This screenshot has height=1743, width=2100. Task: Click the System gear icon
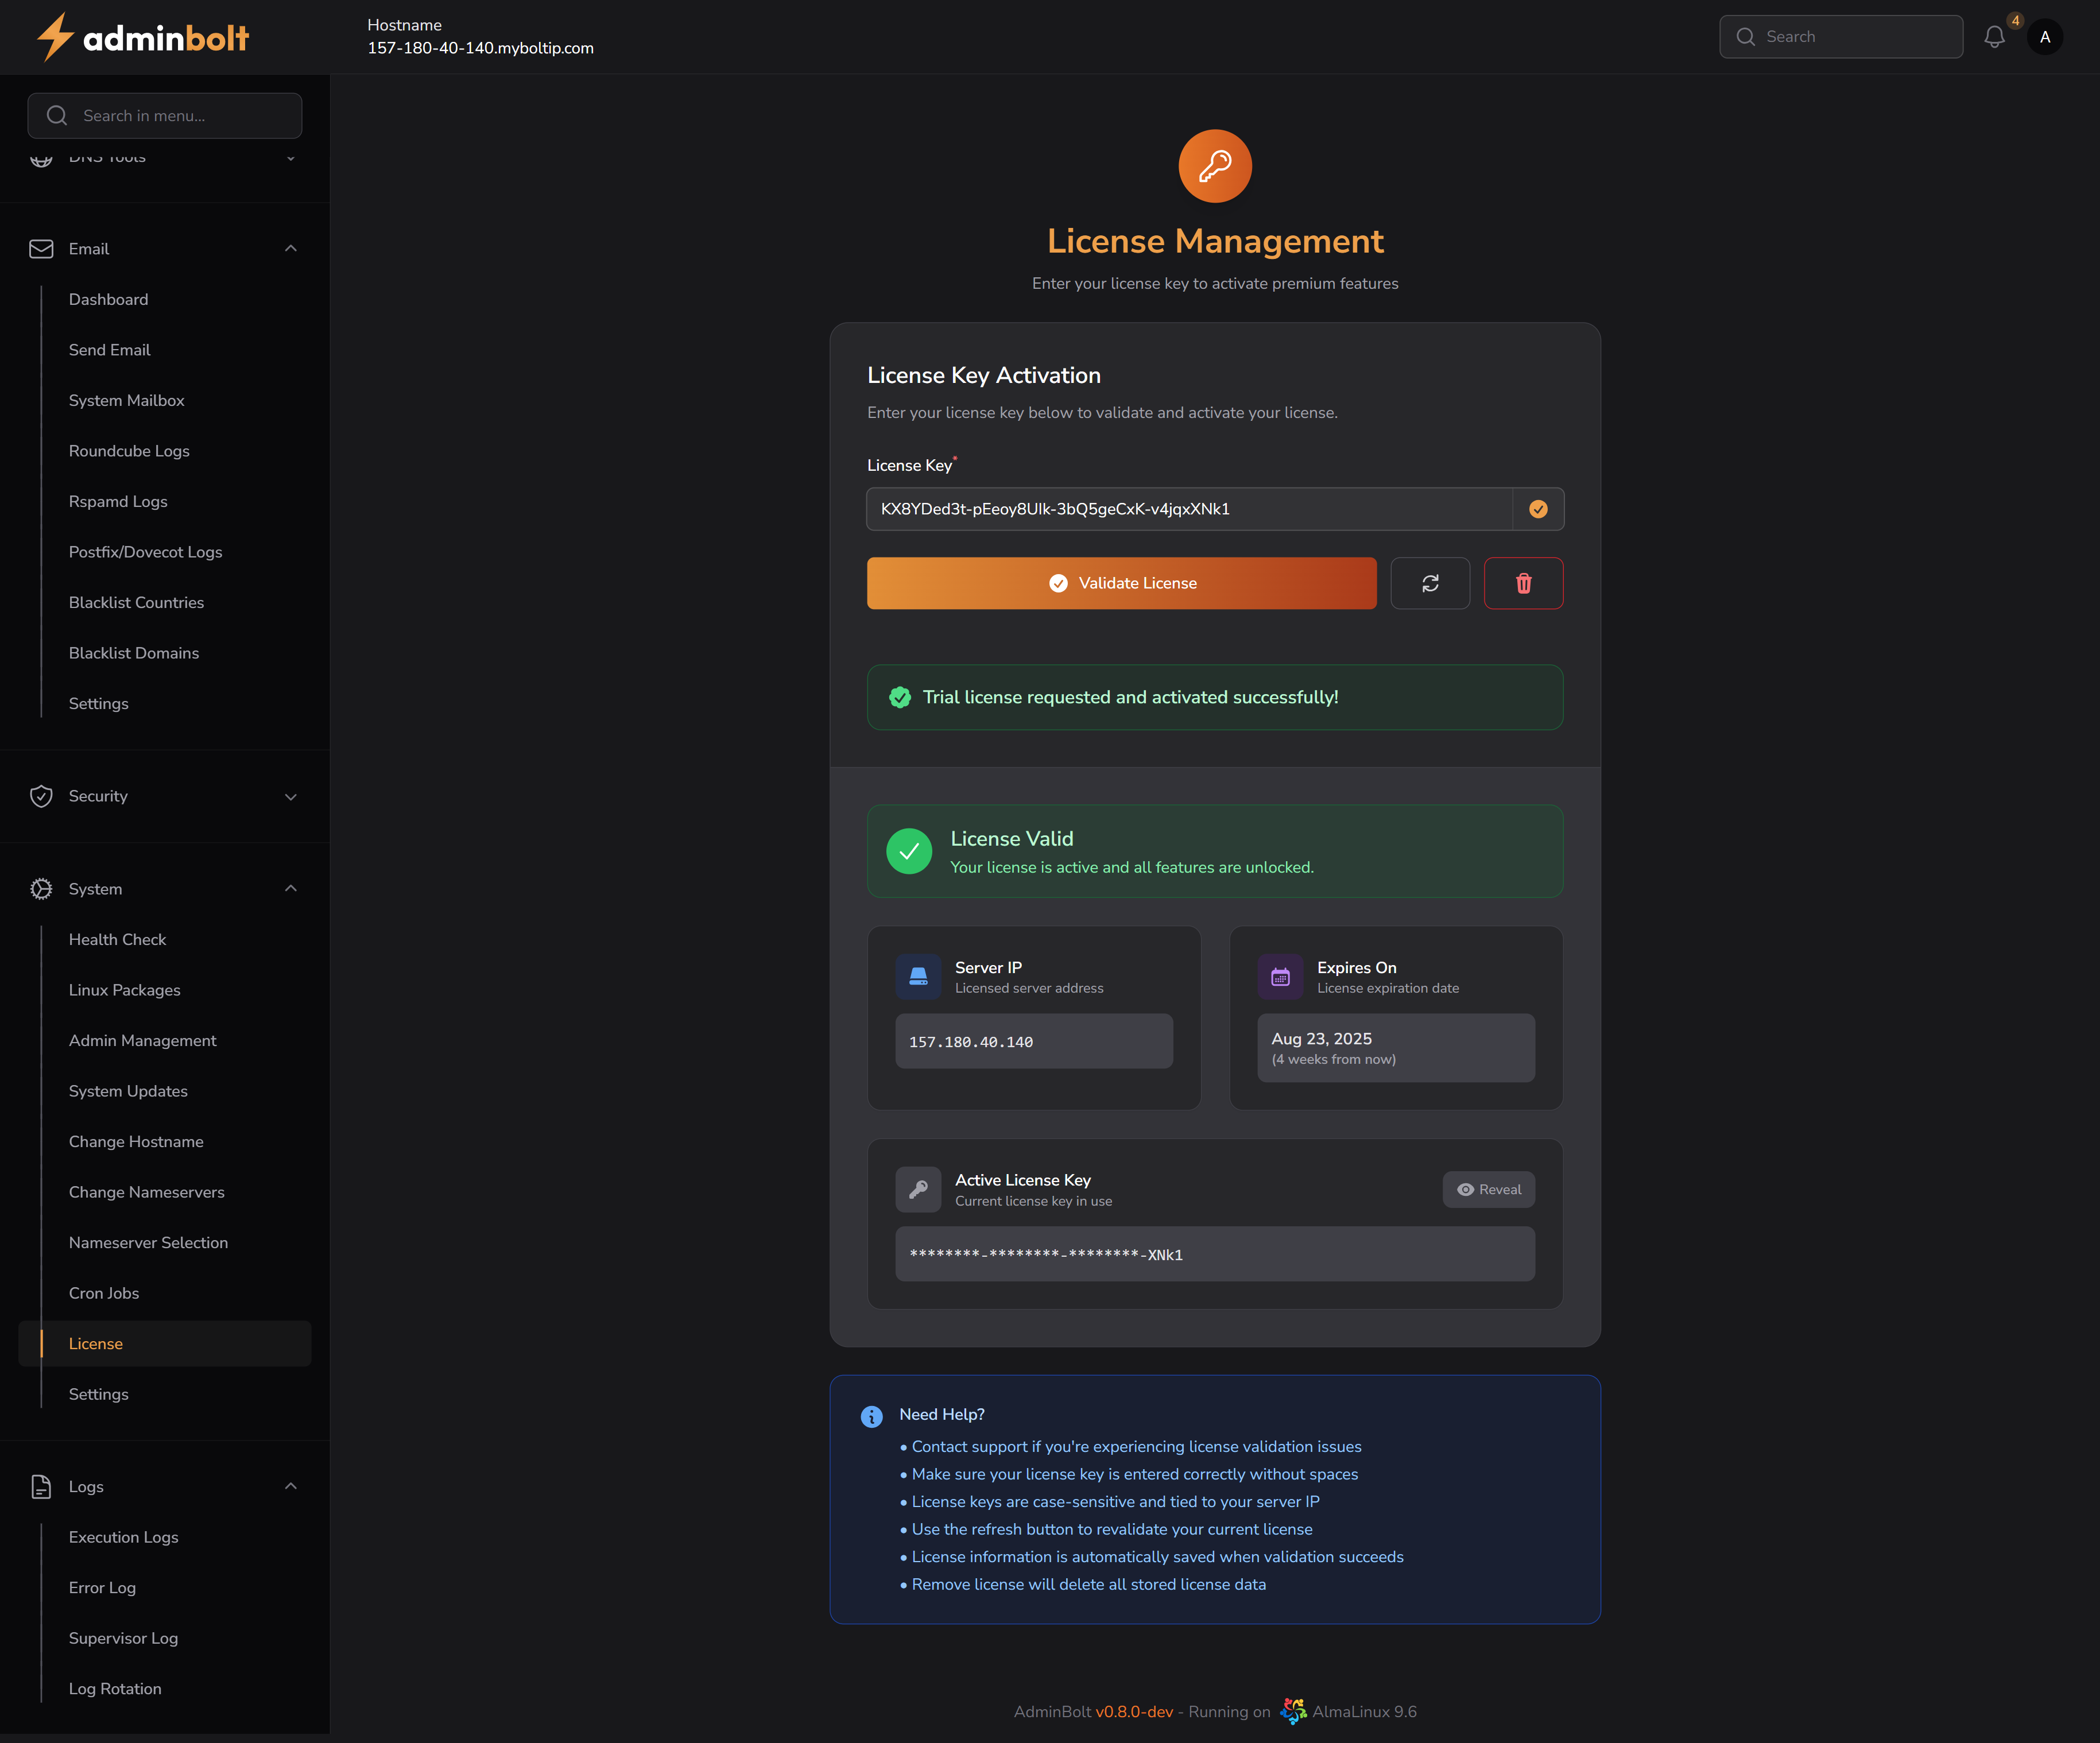pyautogui.click(x=42, y=889)
